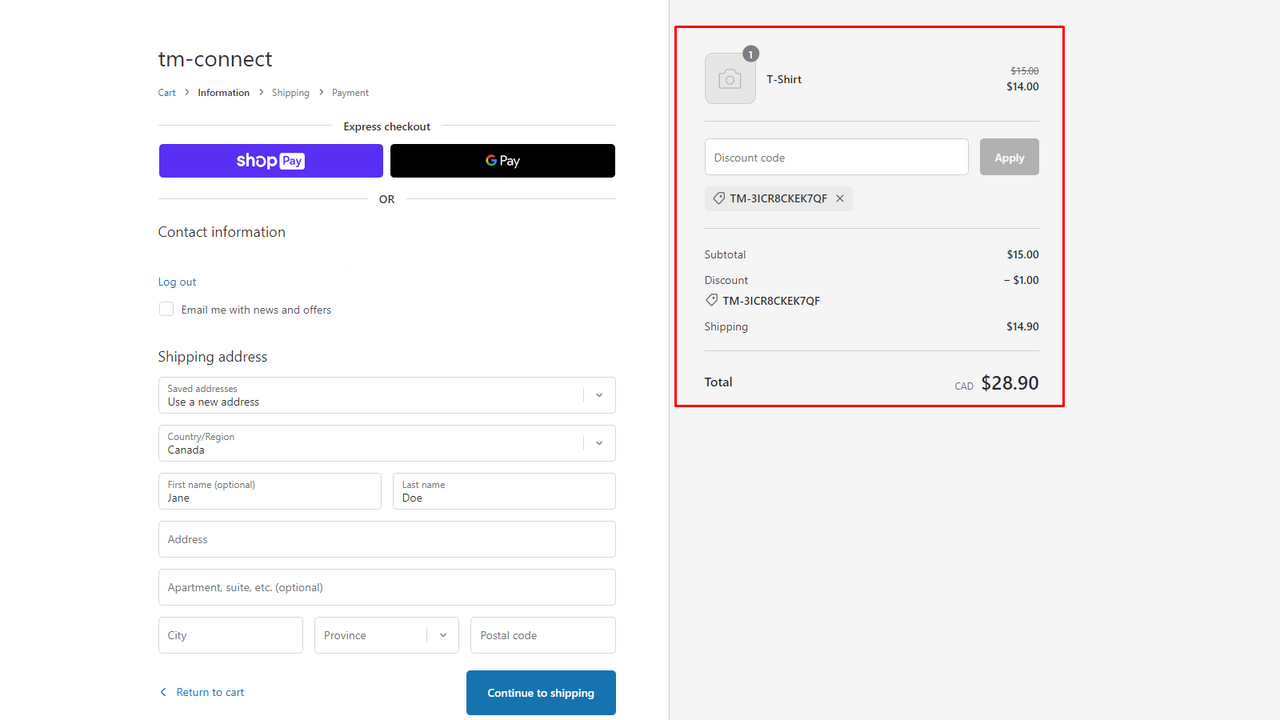Click the $14.90 shipping cost

[1023, 327]
